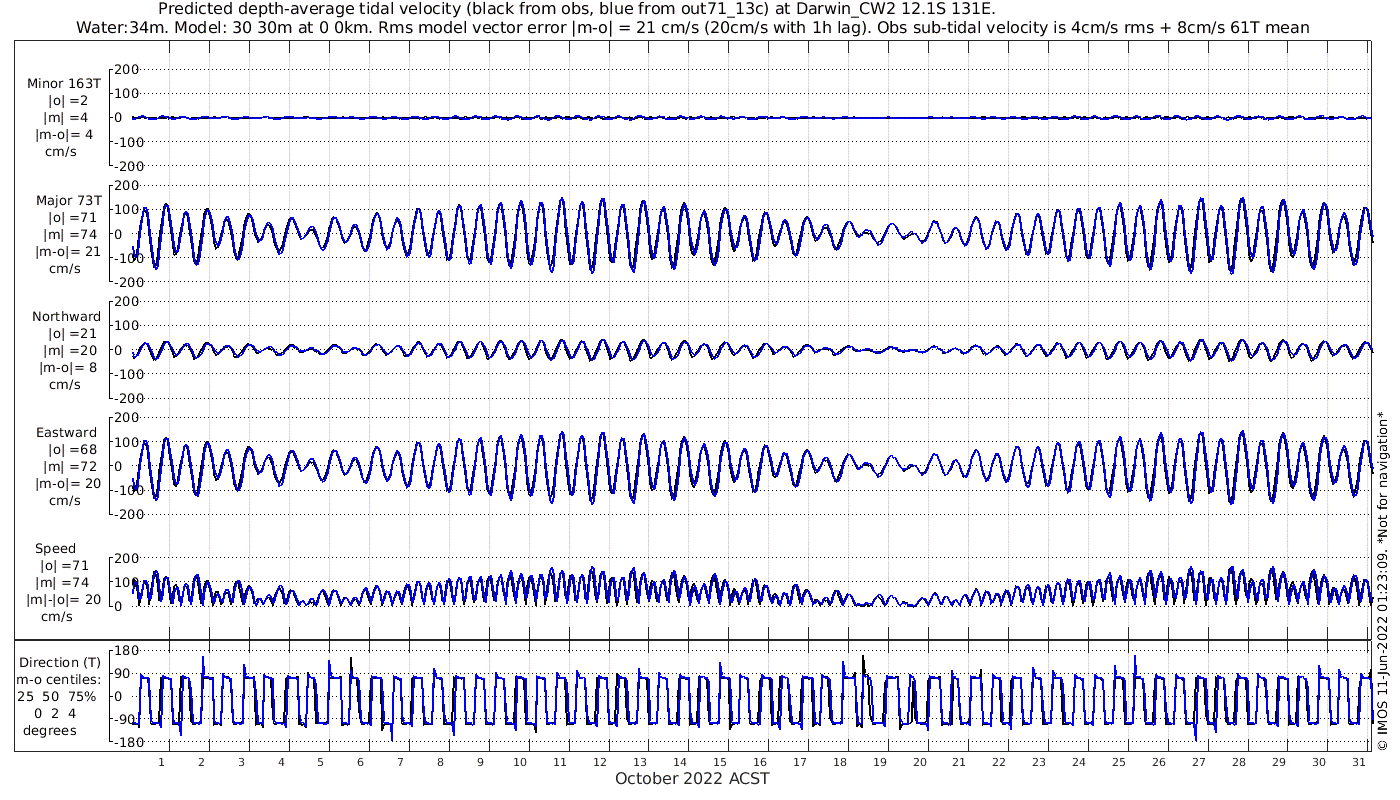The image size is (1400, 800).
Task: Click '|m| =4' in the Minor panel
Action: tap(64, 118)
